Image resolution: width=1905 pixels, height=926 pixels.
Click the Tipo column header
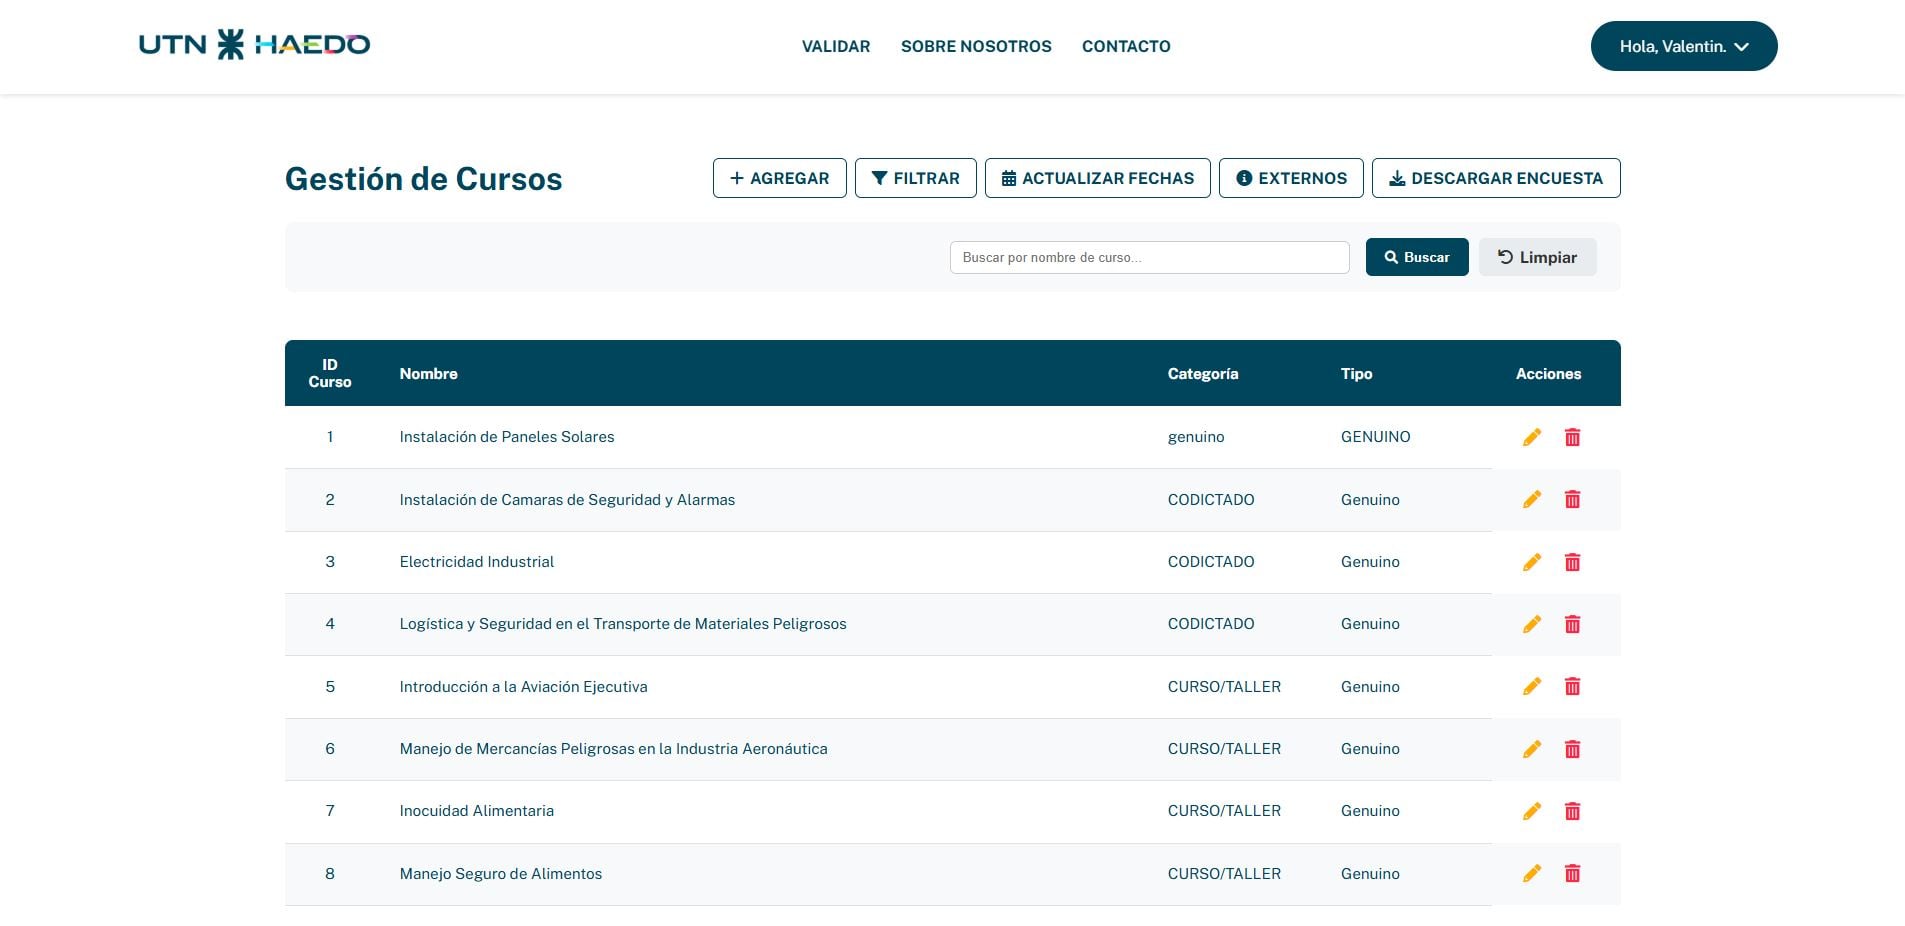pos(1356,374)
